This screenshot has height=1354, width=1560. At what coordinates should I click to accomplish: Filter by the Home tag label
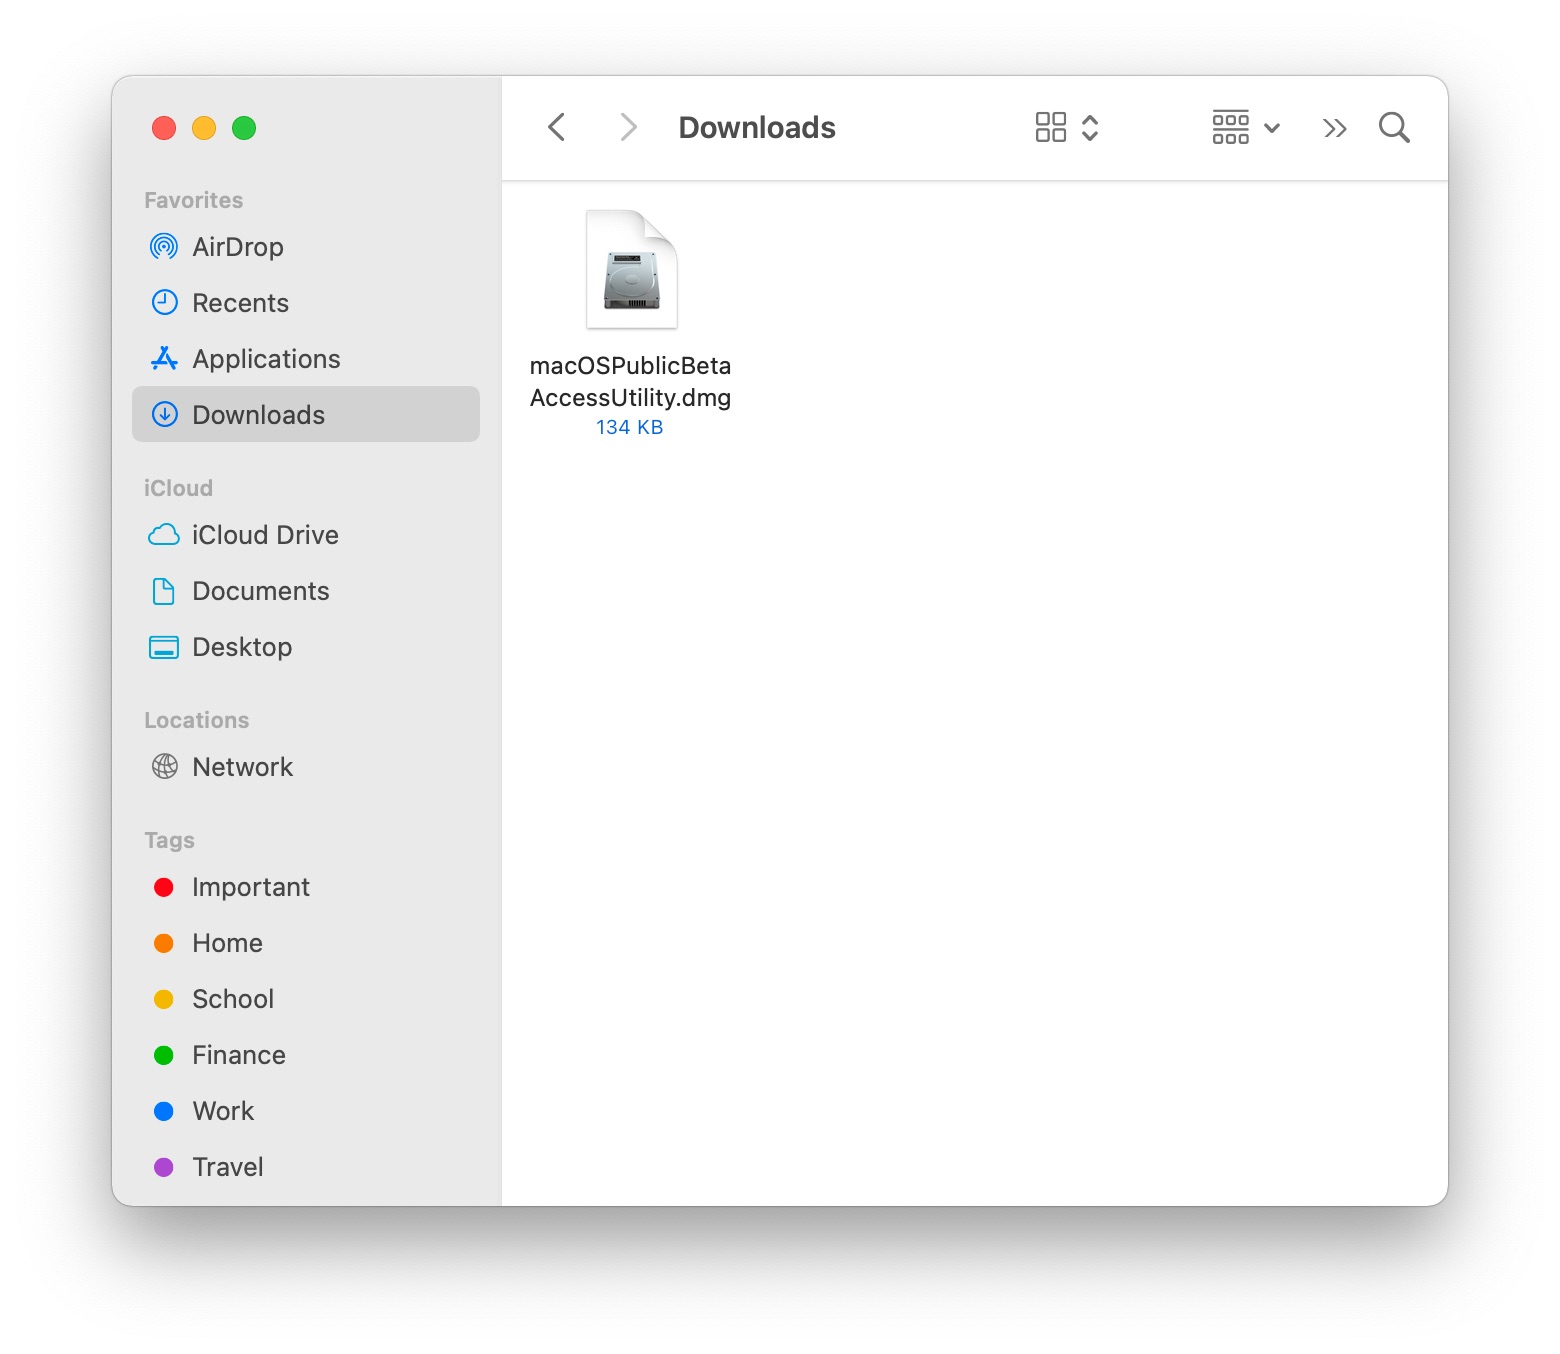(x=227, y=943)
